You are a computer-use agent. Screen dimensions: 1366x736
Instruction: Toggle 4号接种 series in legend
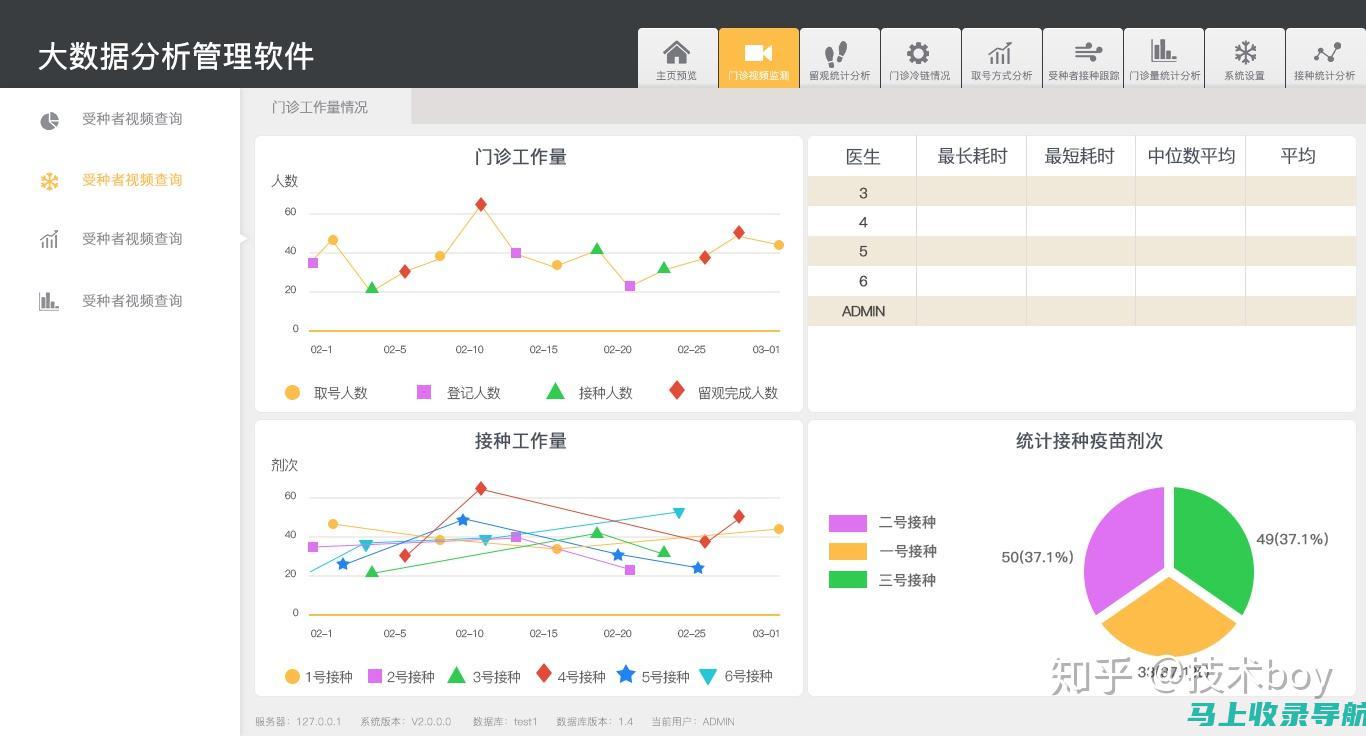570,676
